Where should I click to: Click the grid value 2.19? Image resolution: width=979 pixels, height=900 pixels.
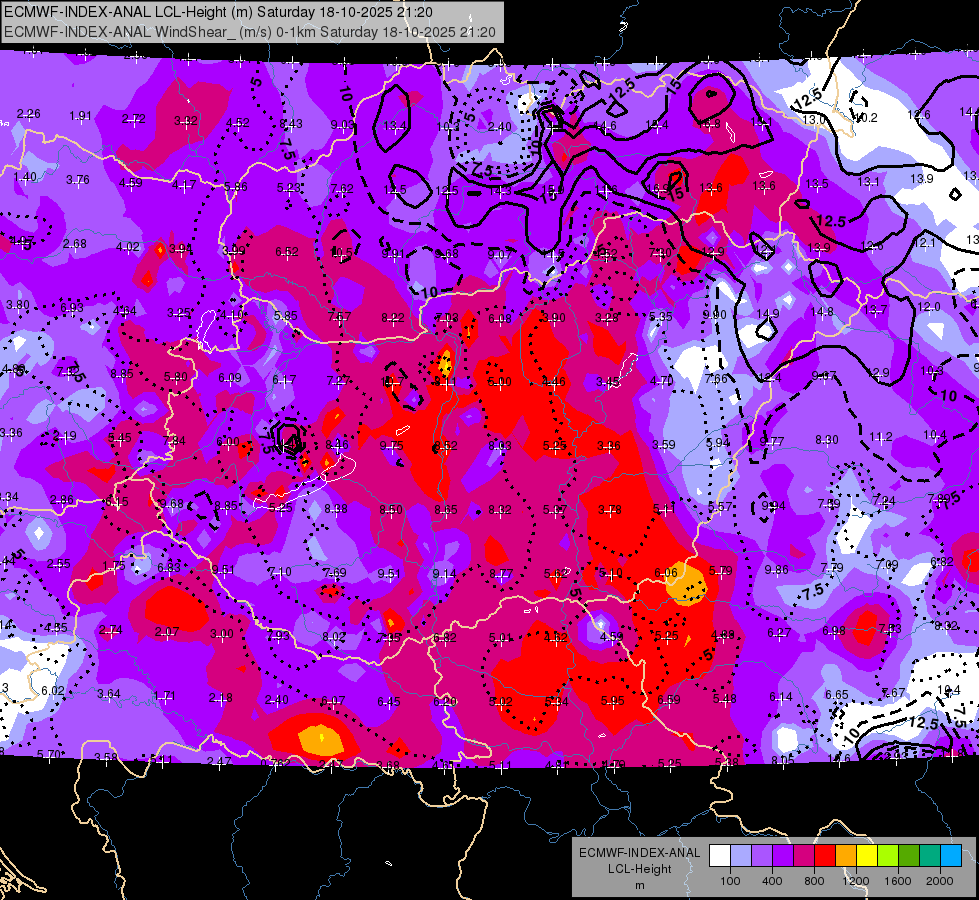[x=65, y=435]
